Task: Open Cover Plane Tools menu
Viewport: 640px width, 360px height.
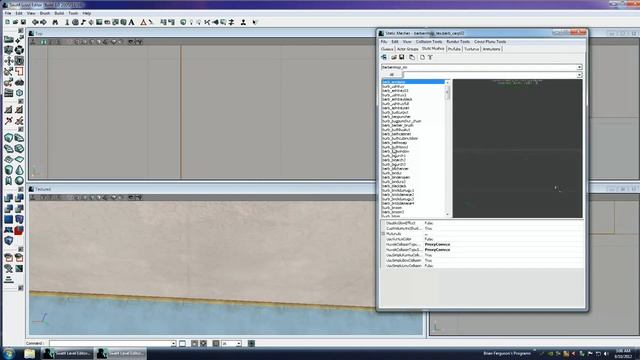Action: point(490,42)
